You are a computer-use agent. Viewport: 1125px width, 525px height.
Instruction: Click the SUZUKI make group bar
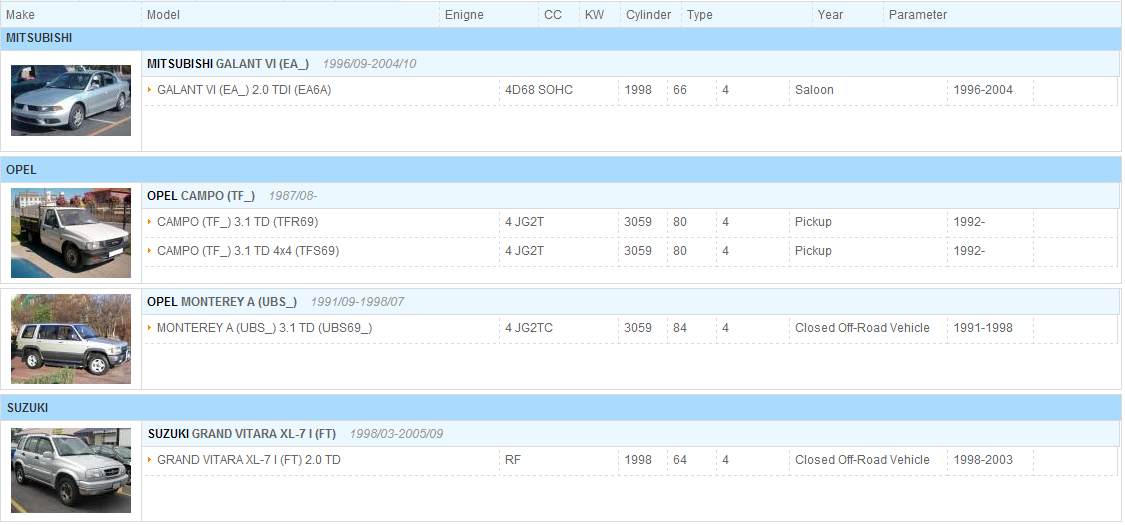click(x=560, y=407)
